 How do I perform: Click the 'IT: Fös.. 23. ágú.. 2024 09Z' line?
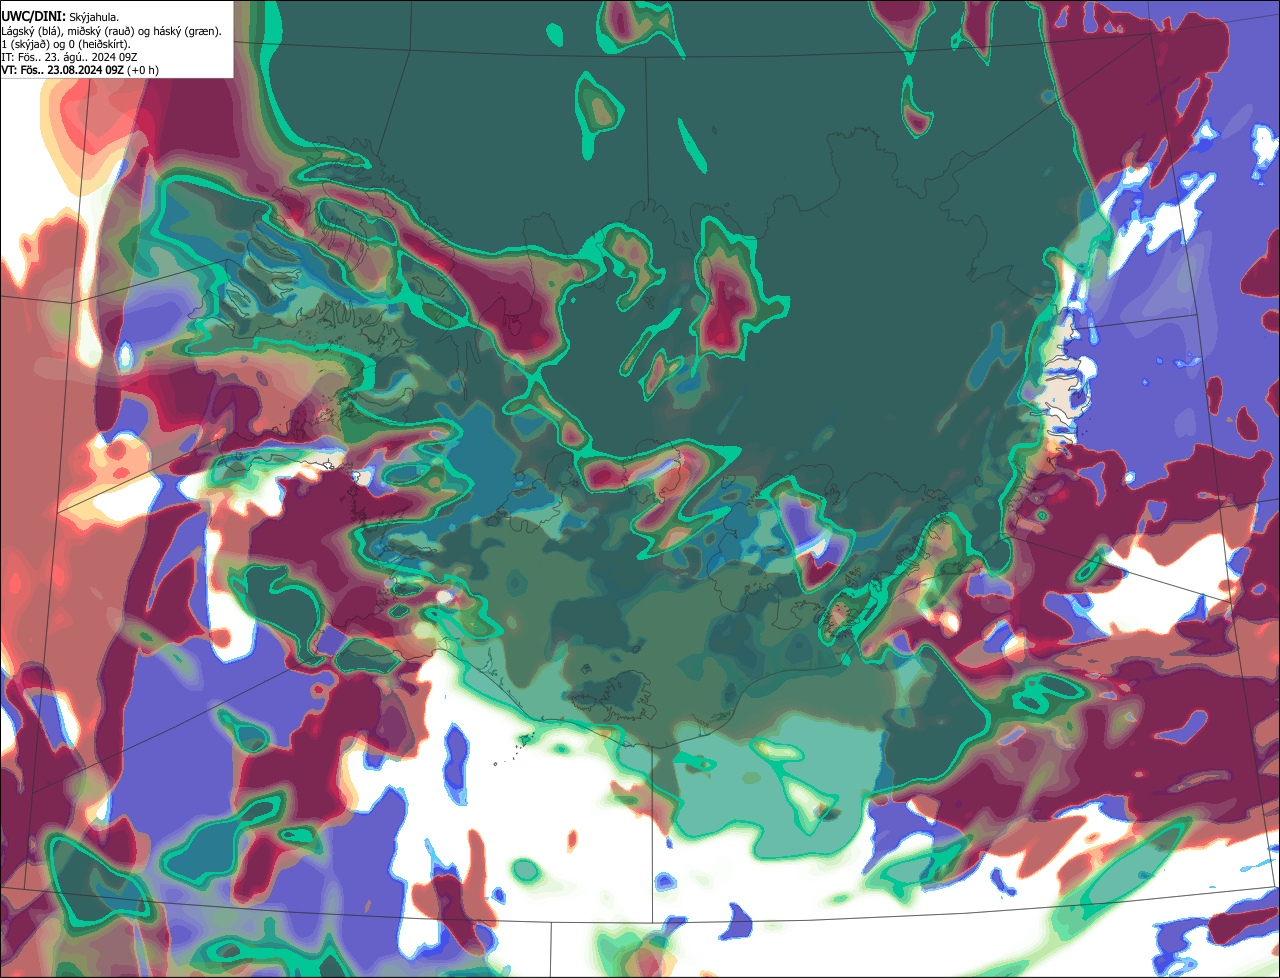coord(67,57)
